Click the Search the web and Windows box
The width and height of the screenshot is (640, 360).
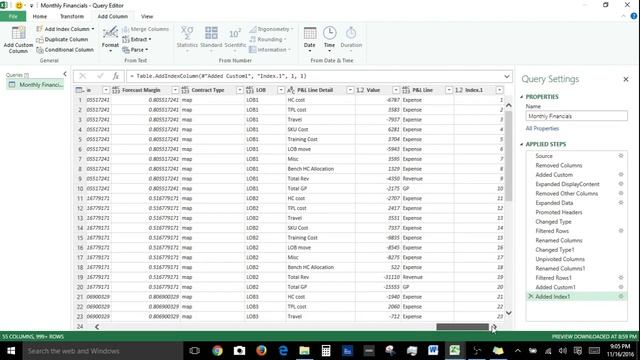(102, 351)
